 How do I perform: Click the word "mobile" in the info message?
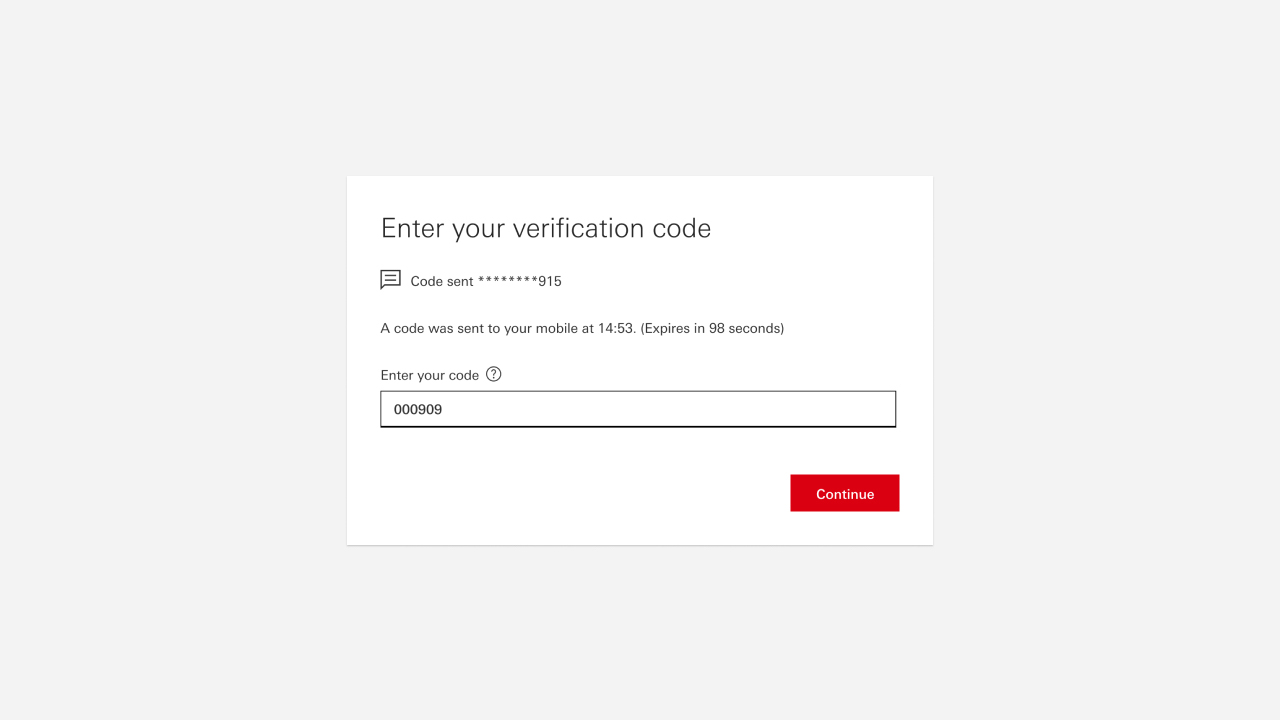pos(554,328)
